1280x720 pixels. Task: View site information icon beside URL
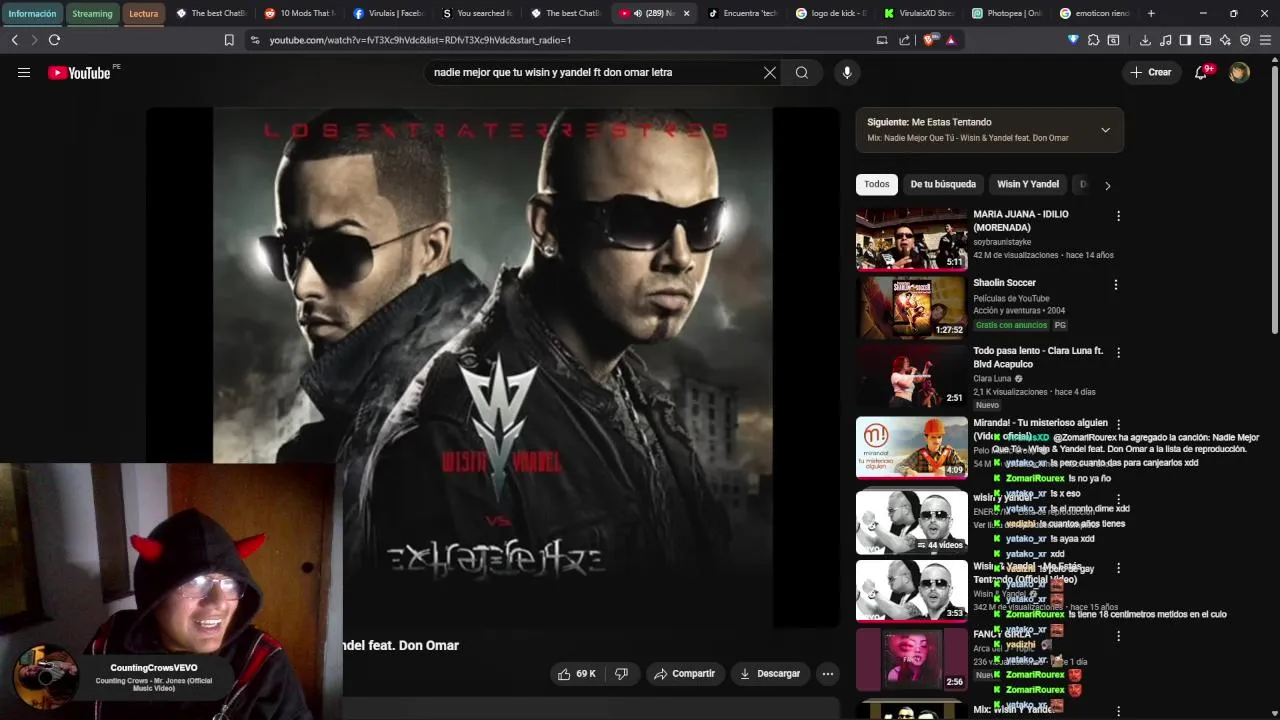click(x=255, y=40)
